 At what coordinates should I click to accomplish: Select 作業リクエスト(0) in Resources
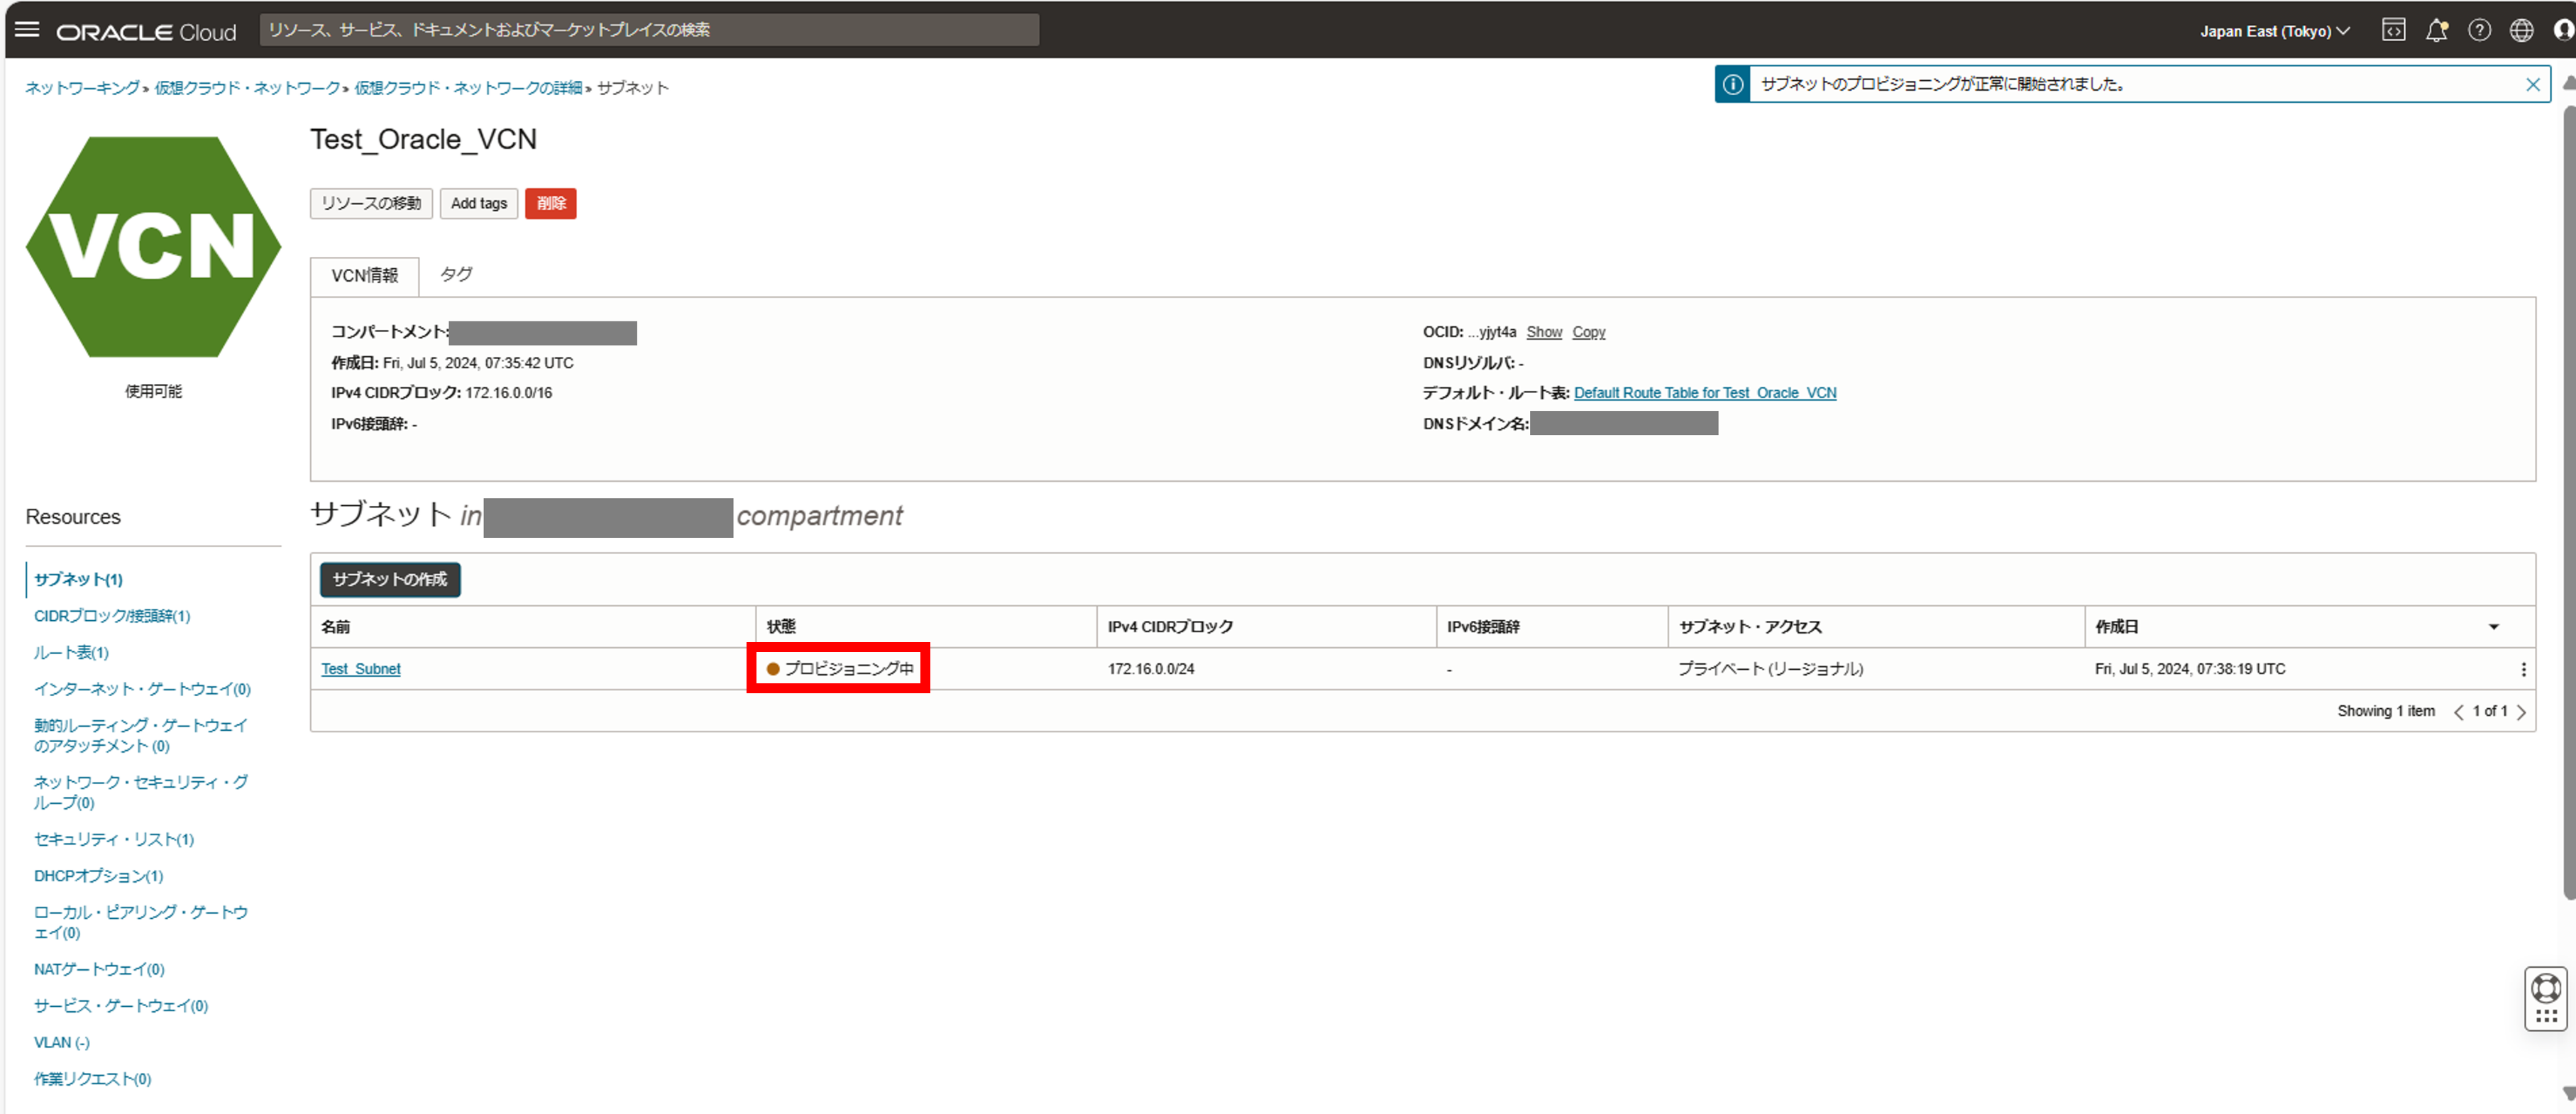coord(92,1079)
